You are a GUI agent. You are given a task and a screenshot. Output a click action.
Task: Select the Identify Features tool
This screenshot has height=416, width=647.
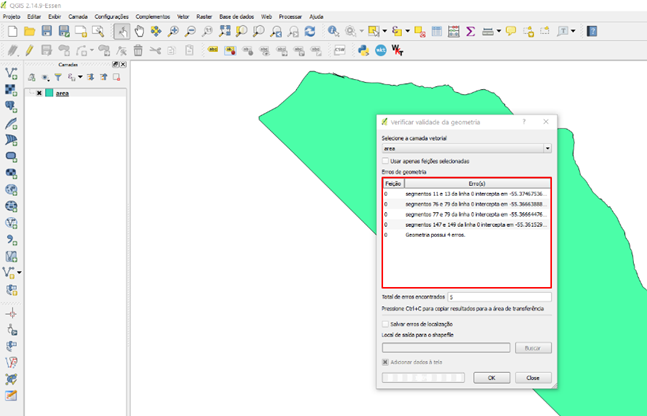[x=333, y=31]
